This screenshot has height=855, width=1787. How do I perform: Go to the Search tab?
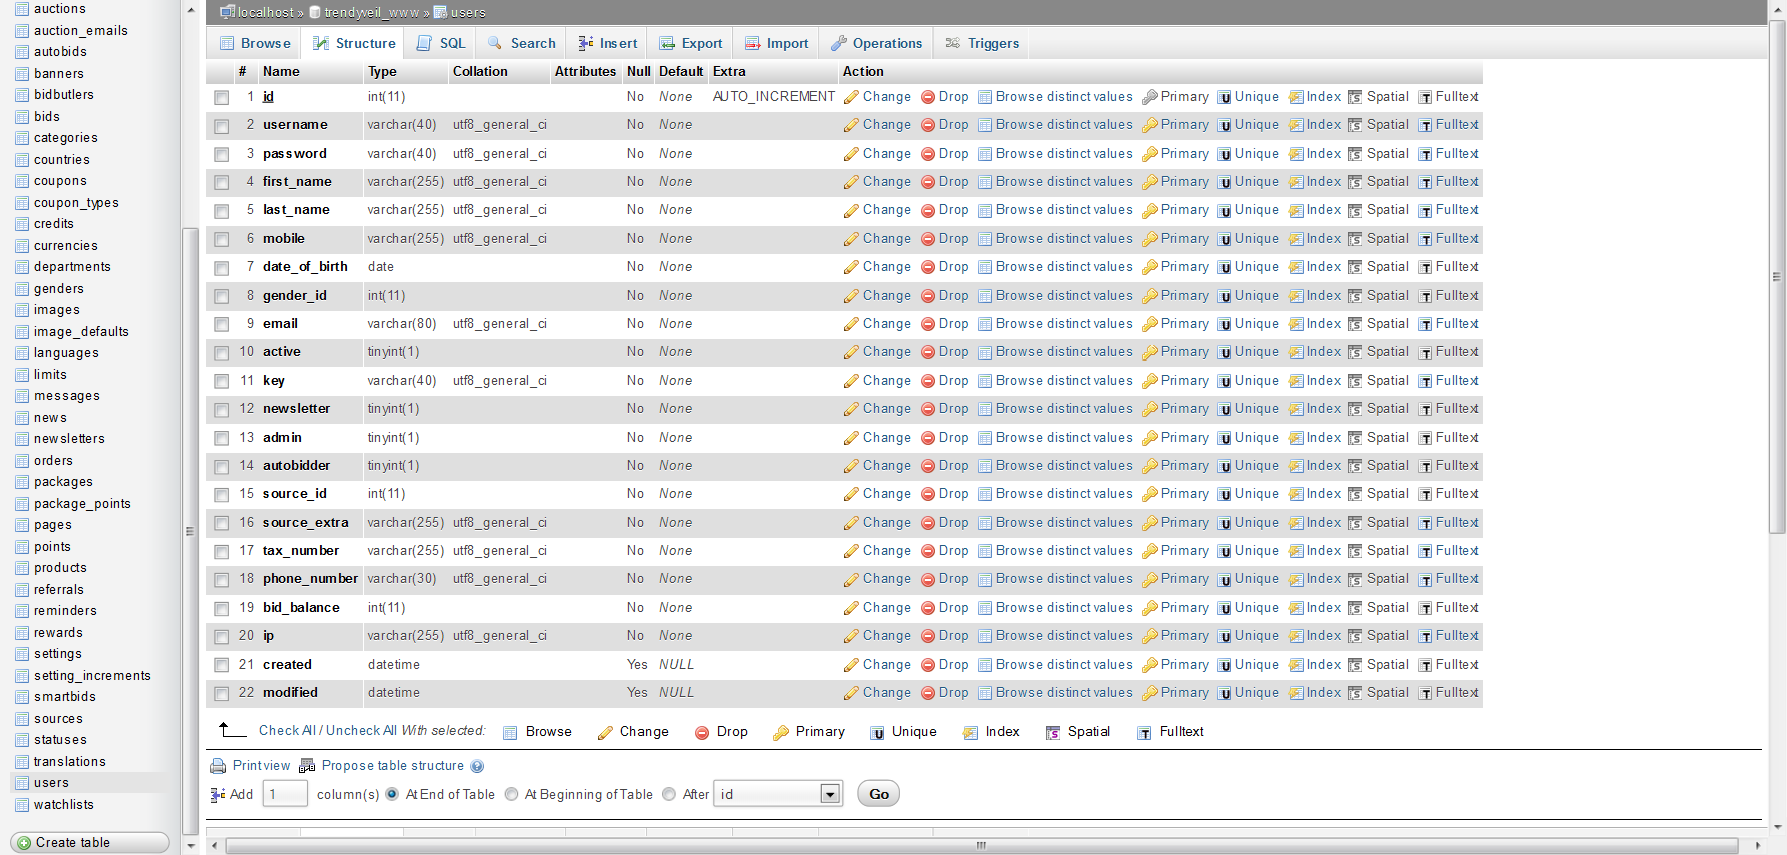521,43
